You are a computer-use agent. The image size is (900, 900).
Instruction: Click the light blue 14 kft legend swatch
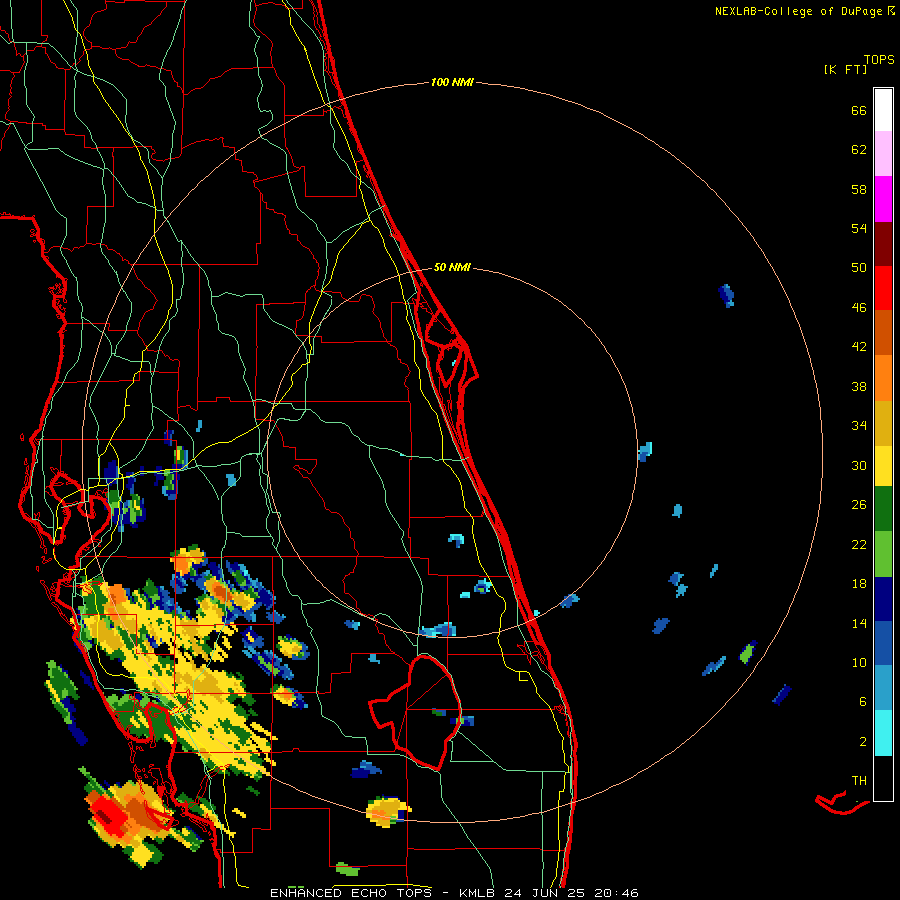[x=883, y=688]
